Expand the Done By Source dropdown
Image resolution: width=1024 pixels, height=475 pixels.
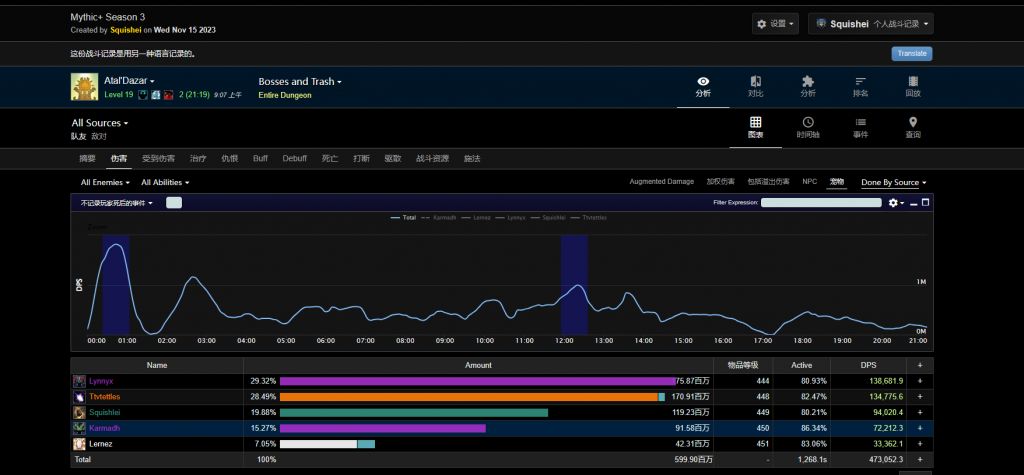[893, 183]
